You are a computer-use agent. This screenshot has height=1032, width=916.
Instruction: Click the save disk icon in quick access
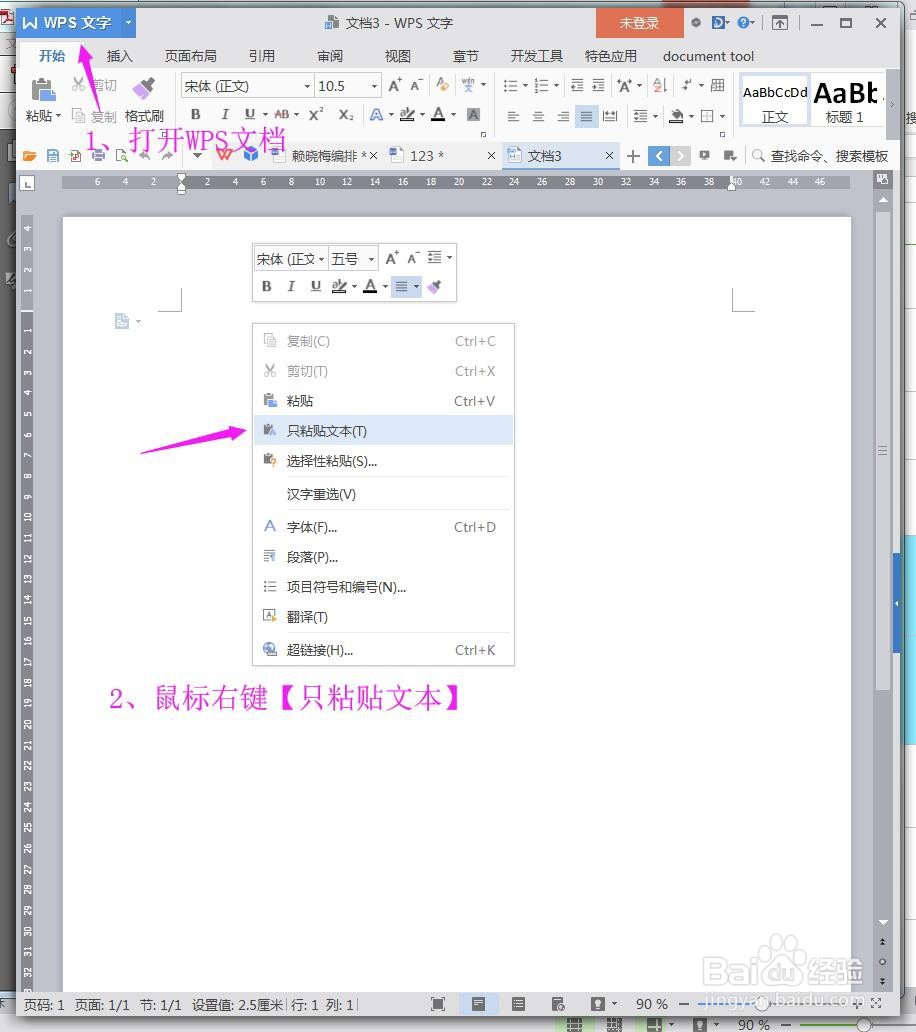[53, 156]
